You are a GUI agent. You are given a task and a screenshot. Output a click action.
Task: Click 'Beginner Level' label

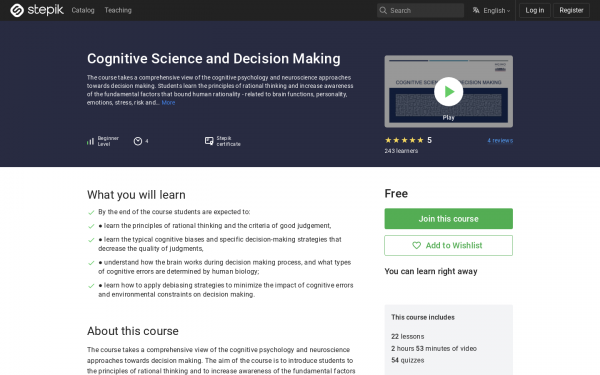(x=108, y=141)
